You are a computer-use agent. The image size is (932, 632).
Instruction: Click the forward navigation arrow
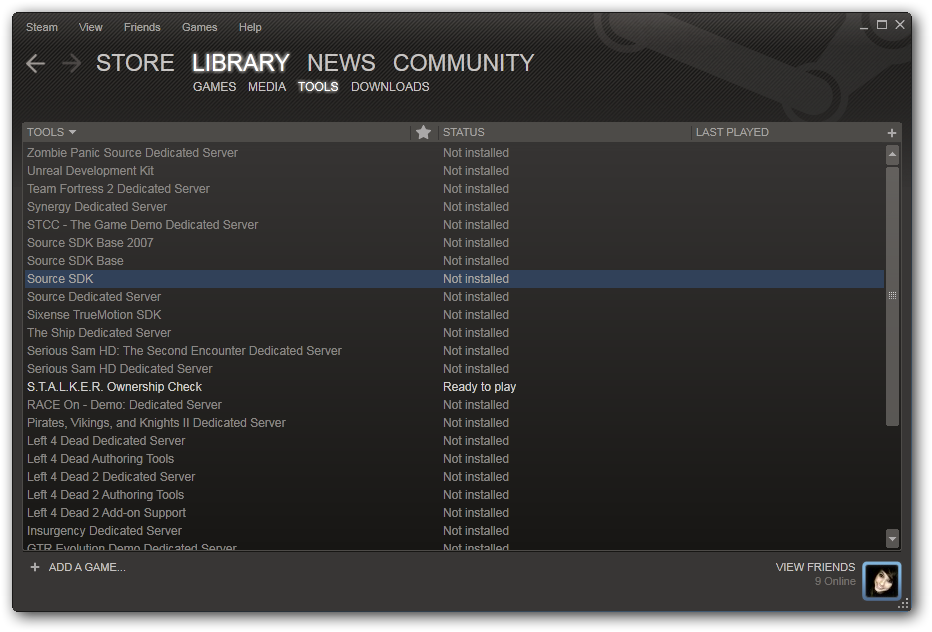[x=71, y=64]
